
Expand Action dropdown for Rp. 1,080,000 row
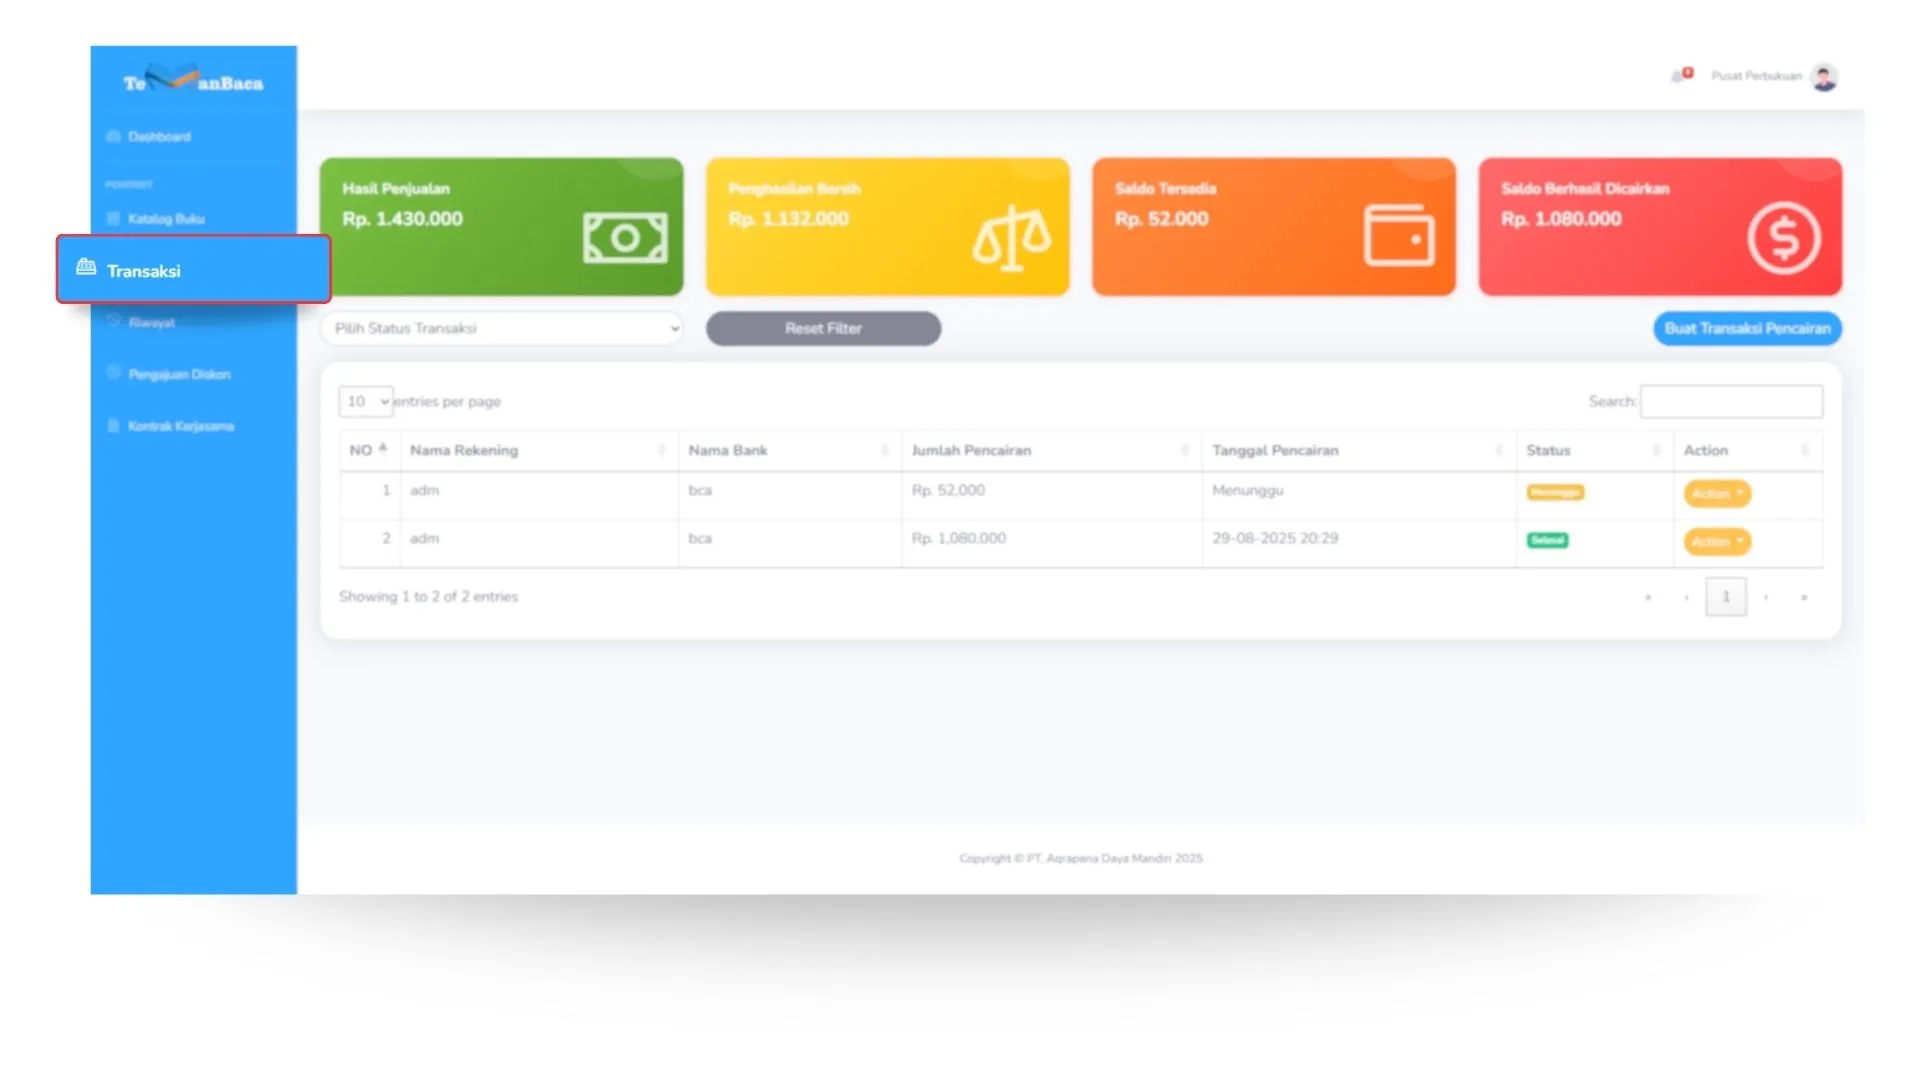tap(1716, 541)
